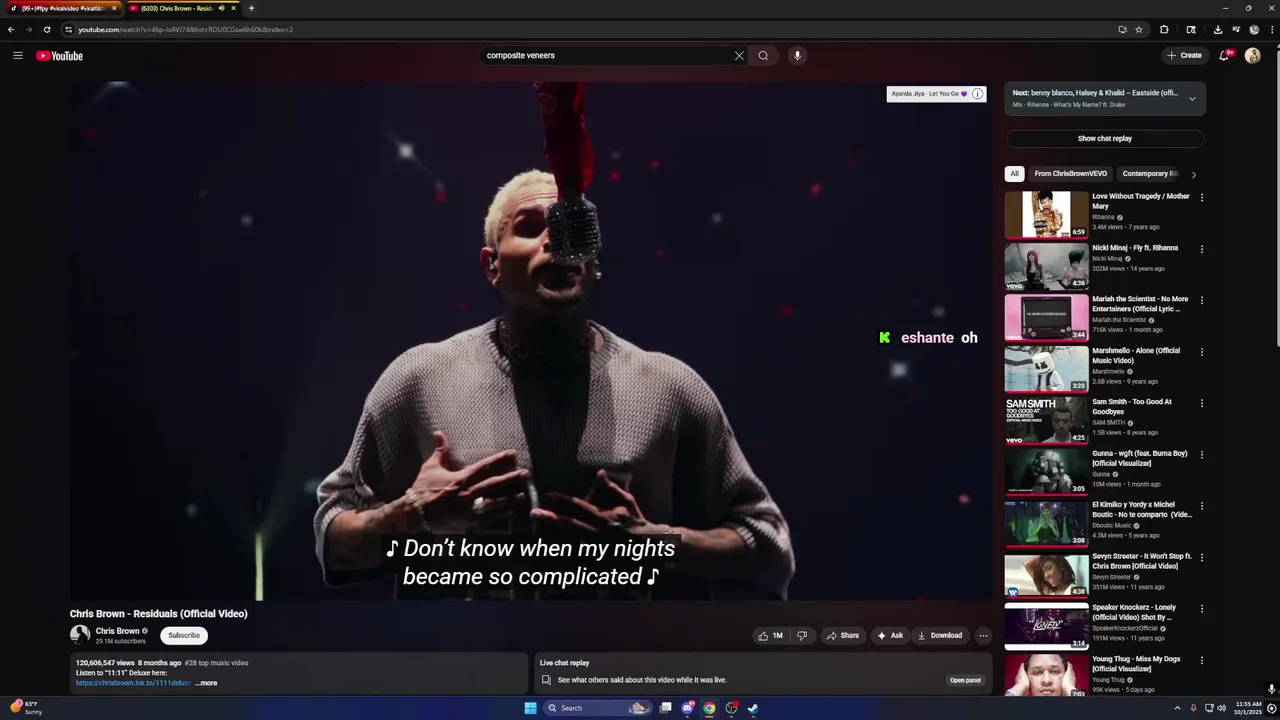The width and height of the screenshot is (1280, 720).
Task: Open options for 'Sam Smith' video
Action: [1202, 403]
